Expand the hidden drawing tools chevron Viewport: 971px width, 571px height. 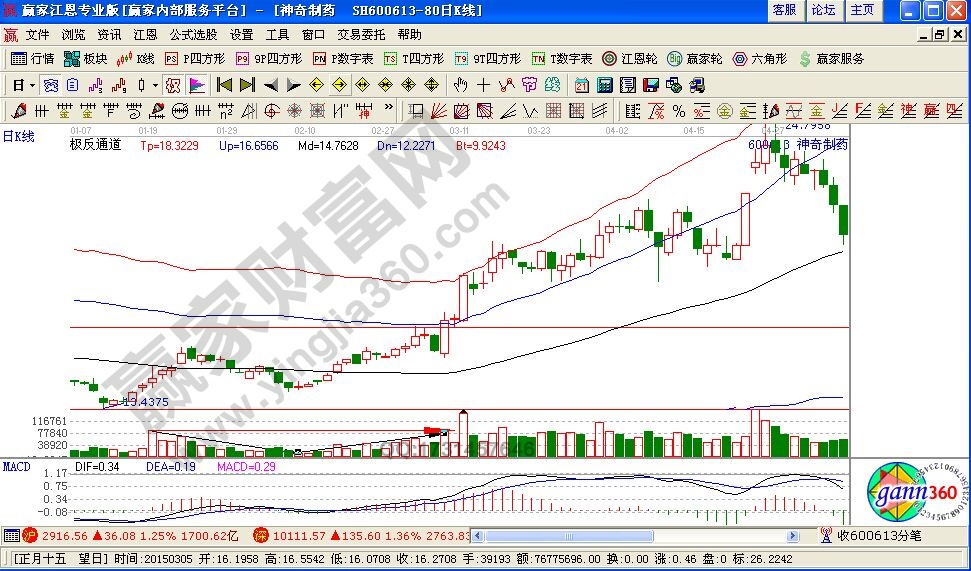[x=389, y=110]
